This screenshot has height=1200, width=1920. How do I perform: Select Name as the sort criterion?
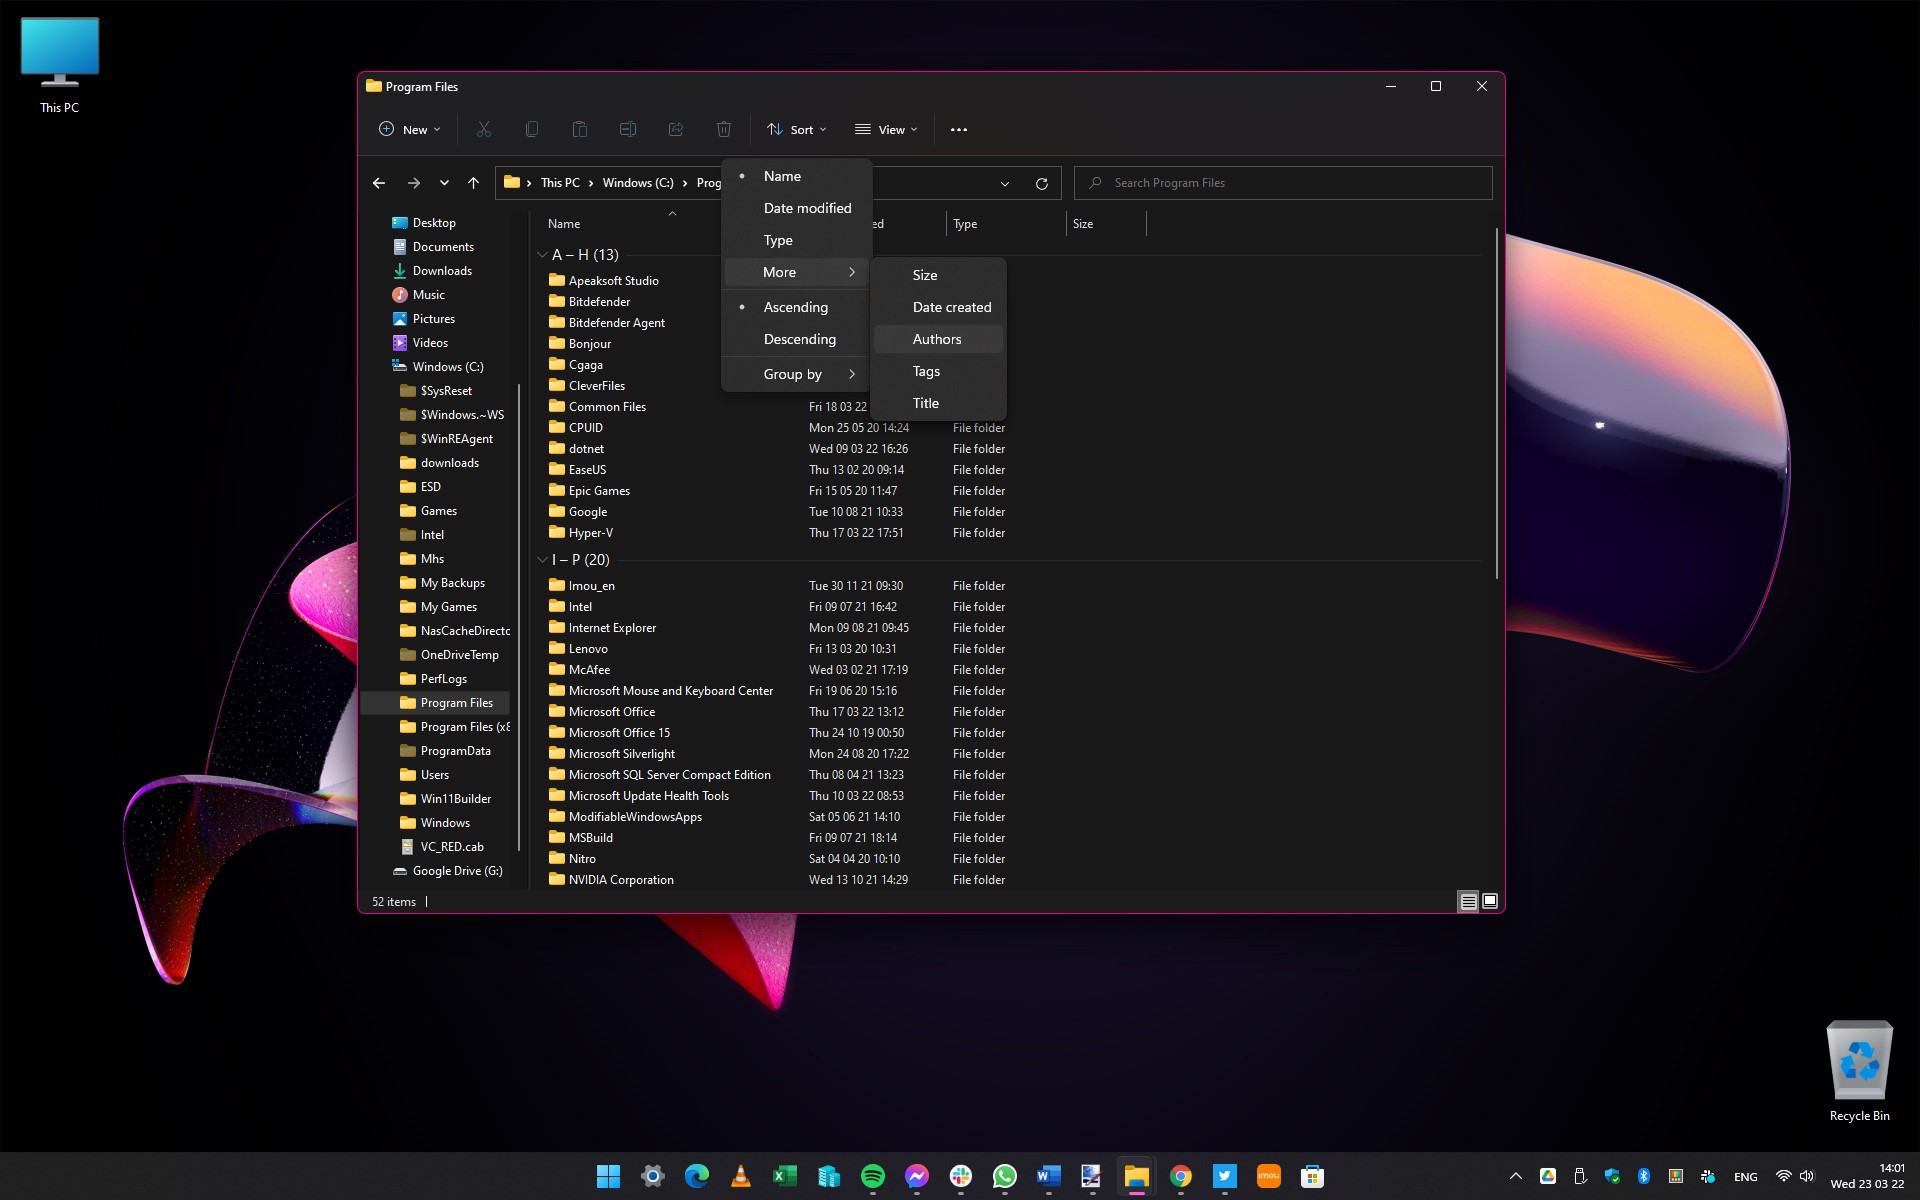point(781,176)
